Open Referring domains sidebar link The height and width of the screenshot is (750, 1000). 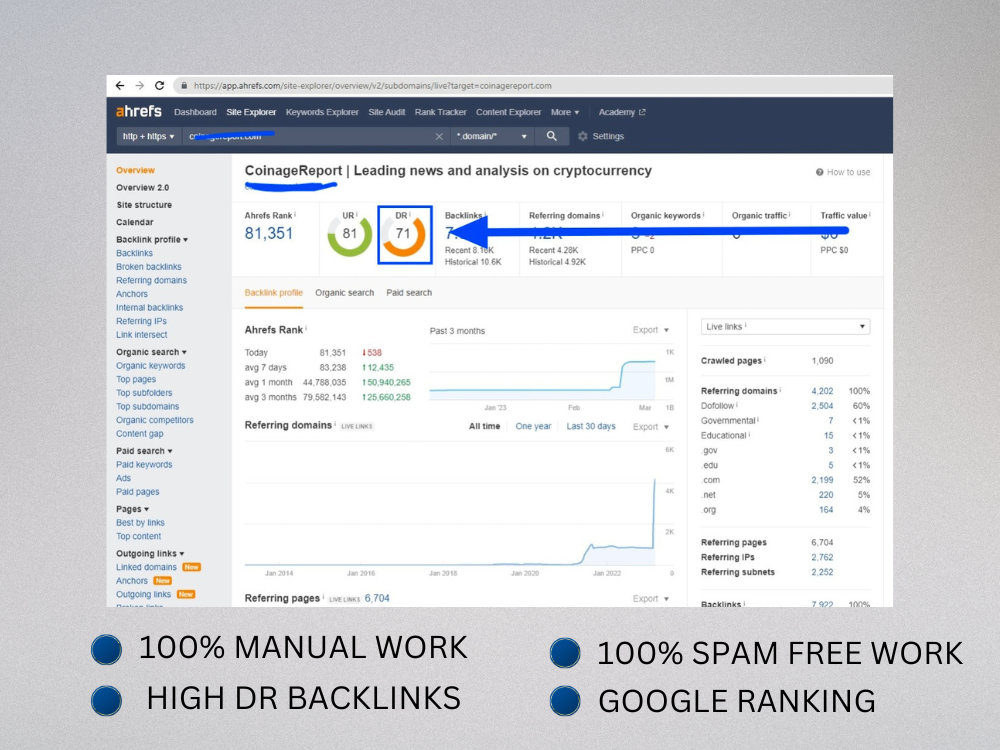tap(151, 280)
